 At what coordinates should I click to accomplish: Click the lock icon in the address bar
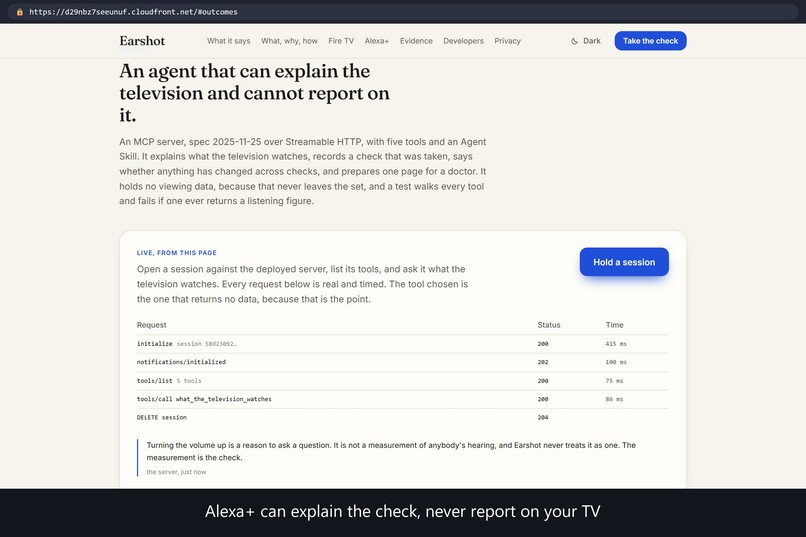20,12
